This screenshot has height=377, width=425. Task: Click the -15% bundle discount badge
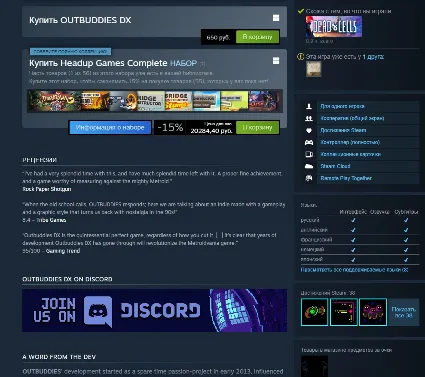click(170, 128)
